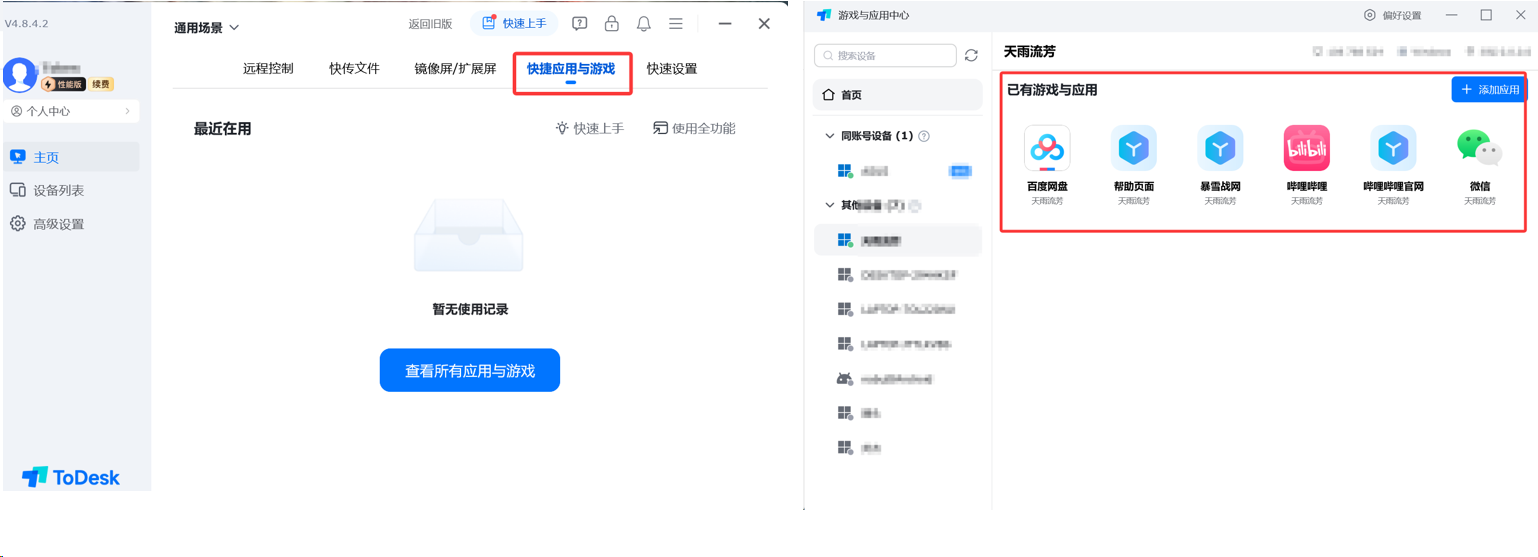The width and height of the screenshot is (1538, 557).
Task: Switch to the 快传文件 tab
Action: coord(354,69)
